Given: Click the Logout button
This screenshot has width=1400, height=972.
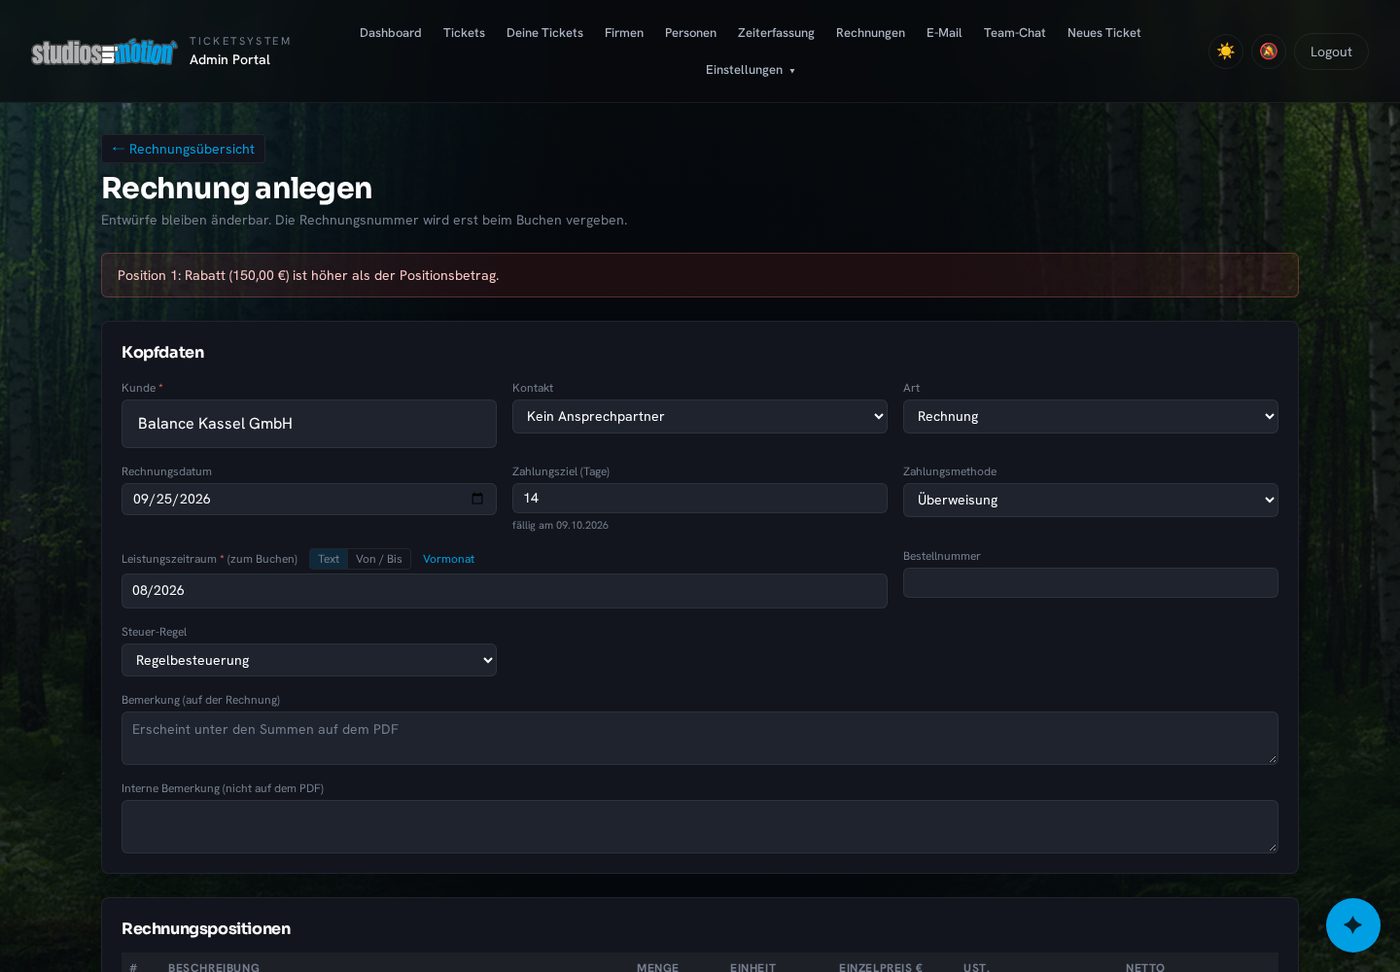Looking at the screenshot, I should click(x=1331, y=52).
